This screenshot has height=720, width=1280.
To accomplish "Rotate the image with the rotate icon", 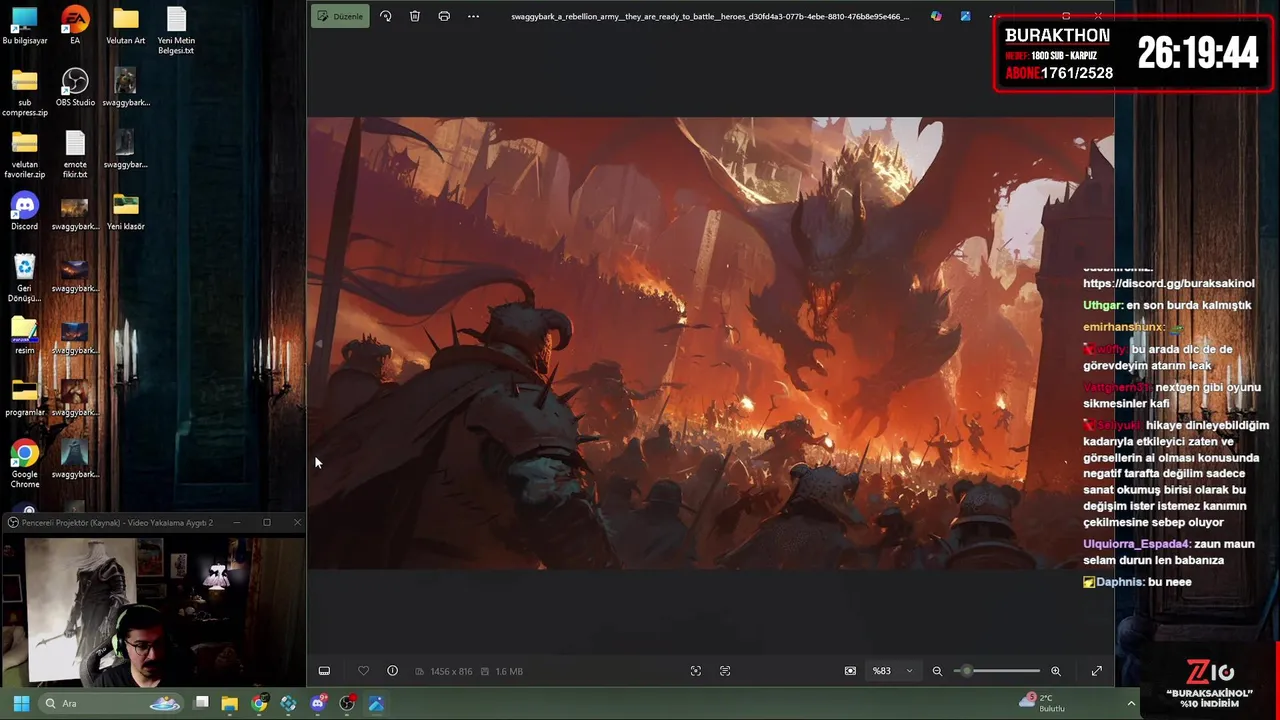I will (x=385, y=16).
